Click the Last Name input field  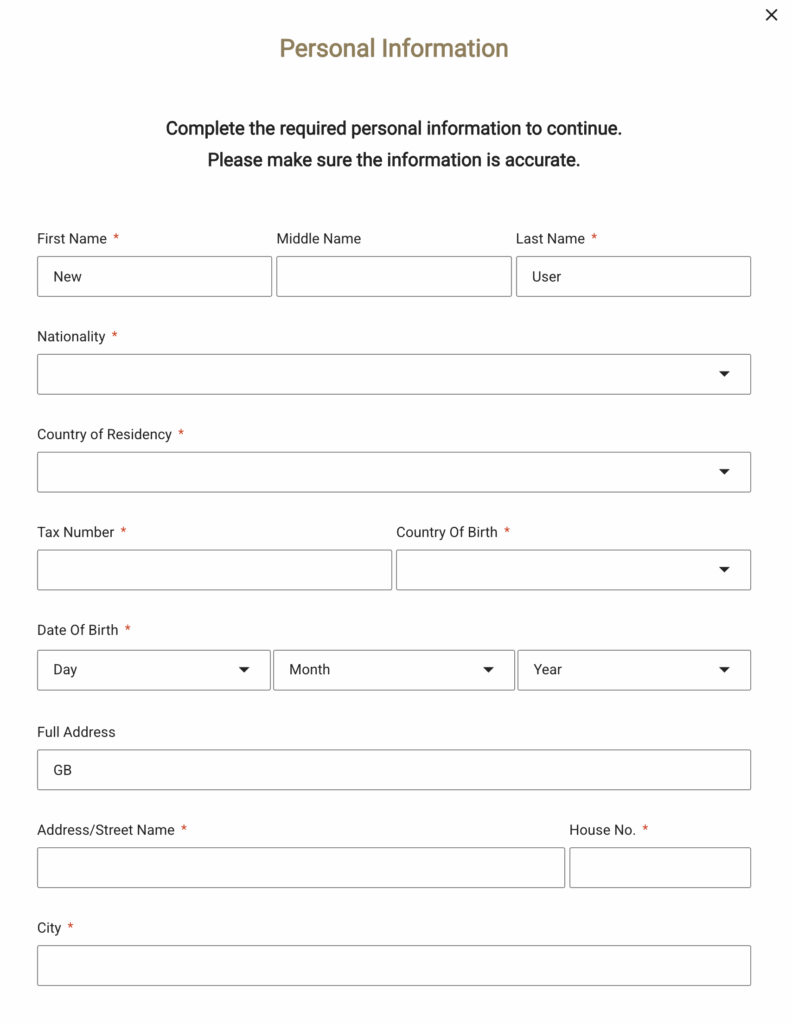pyautogui.click(x=633, y=277)
